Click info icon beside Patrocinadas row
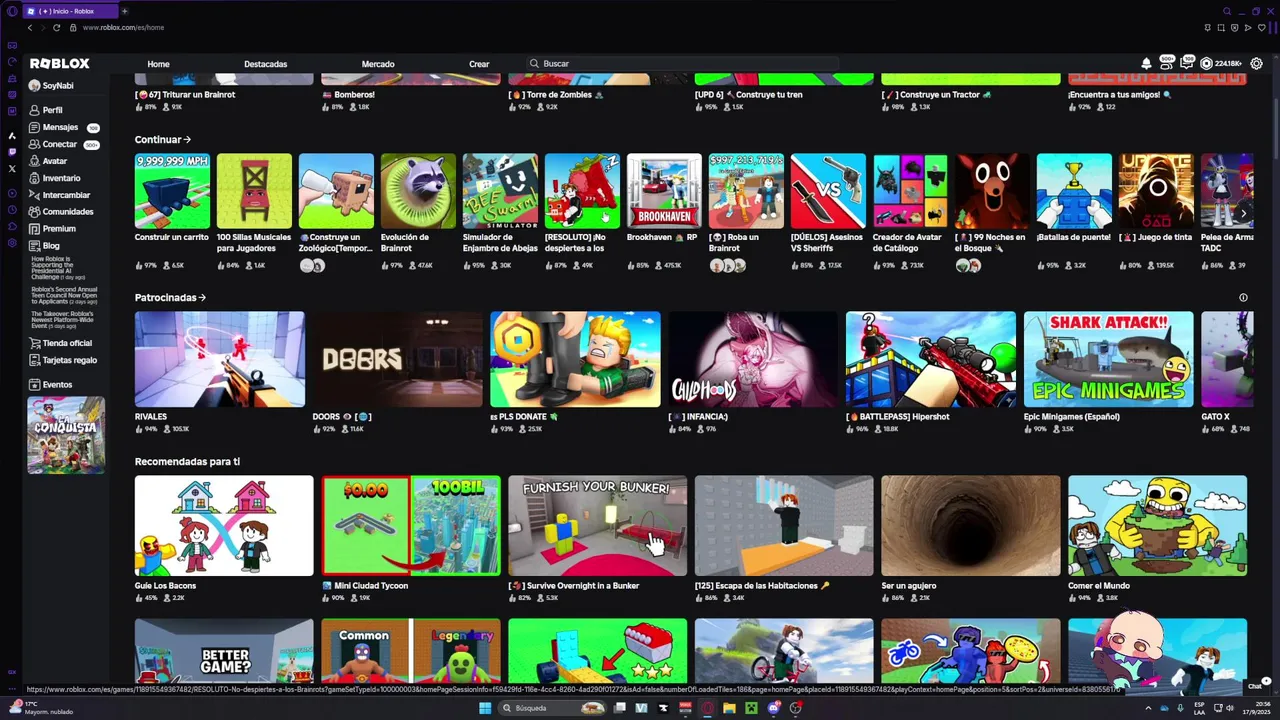 coord(1243,297)
